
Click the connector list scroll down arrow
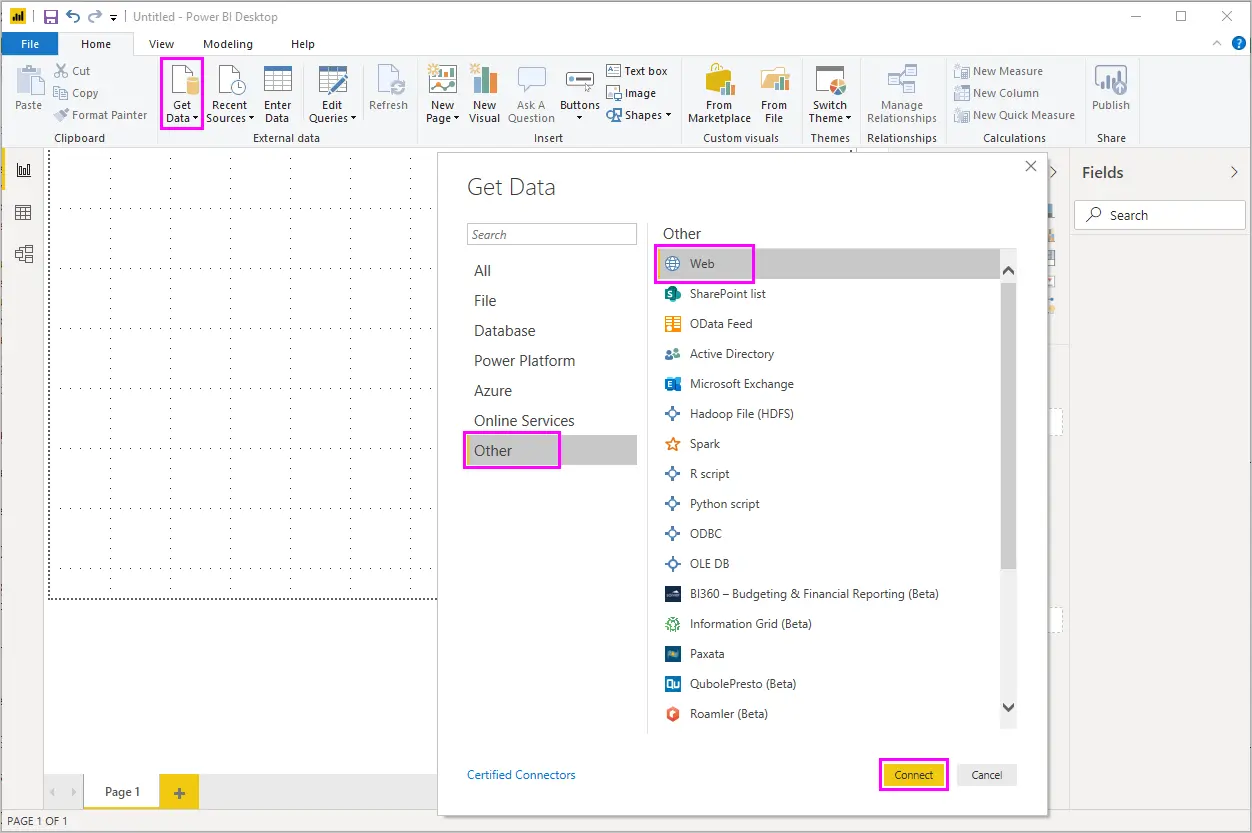click(1008, 707)
